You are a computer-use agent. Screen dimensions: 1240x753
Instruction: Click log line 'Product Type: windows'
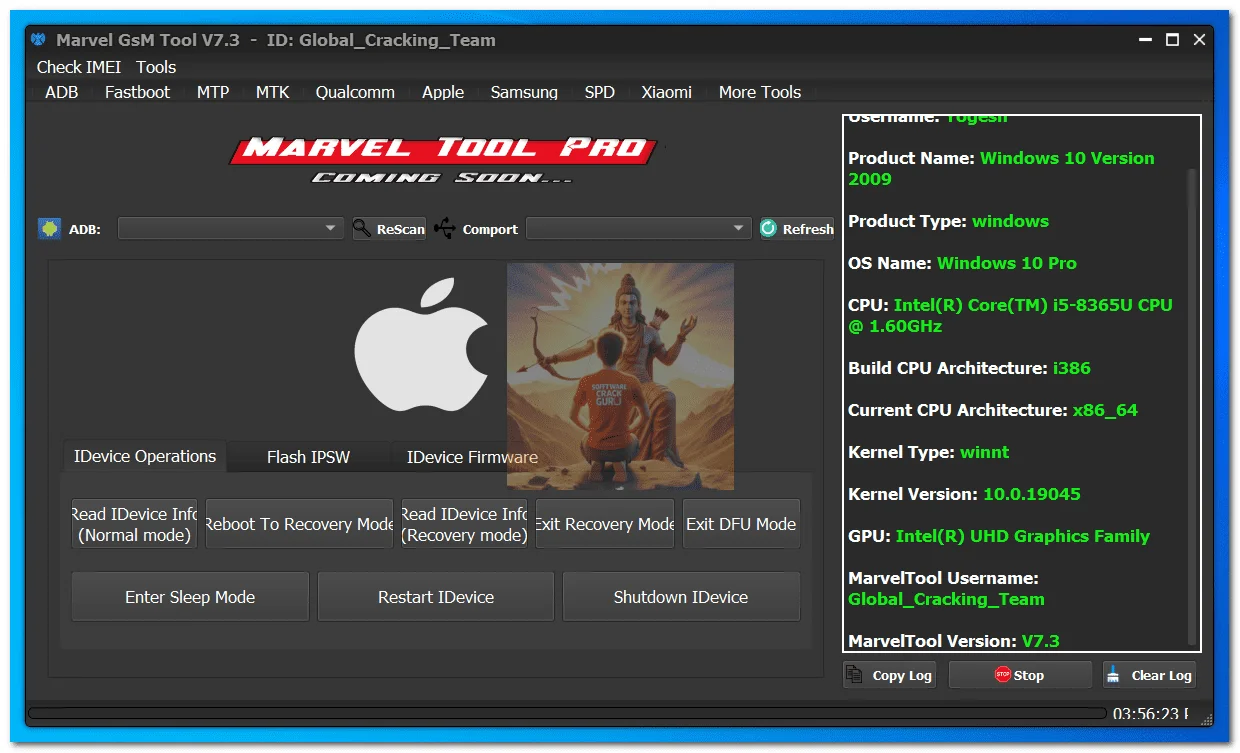pyautogui.click(x=948, y=221)
